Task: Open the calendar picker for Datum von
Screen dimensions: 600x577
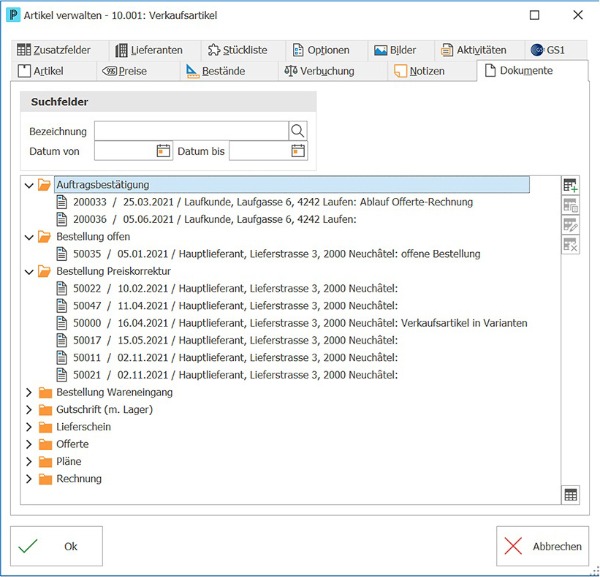Action: (x=163, y=151)
